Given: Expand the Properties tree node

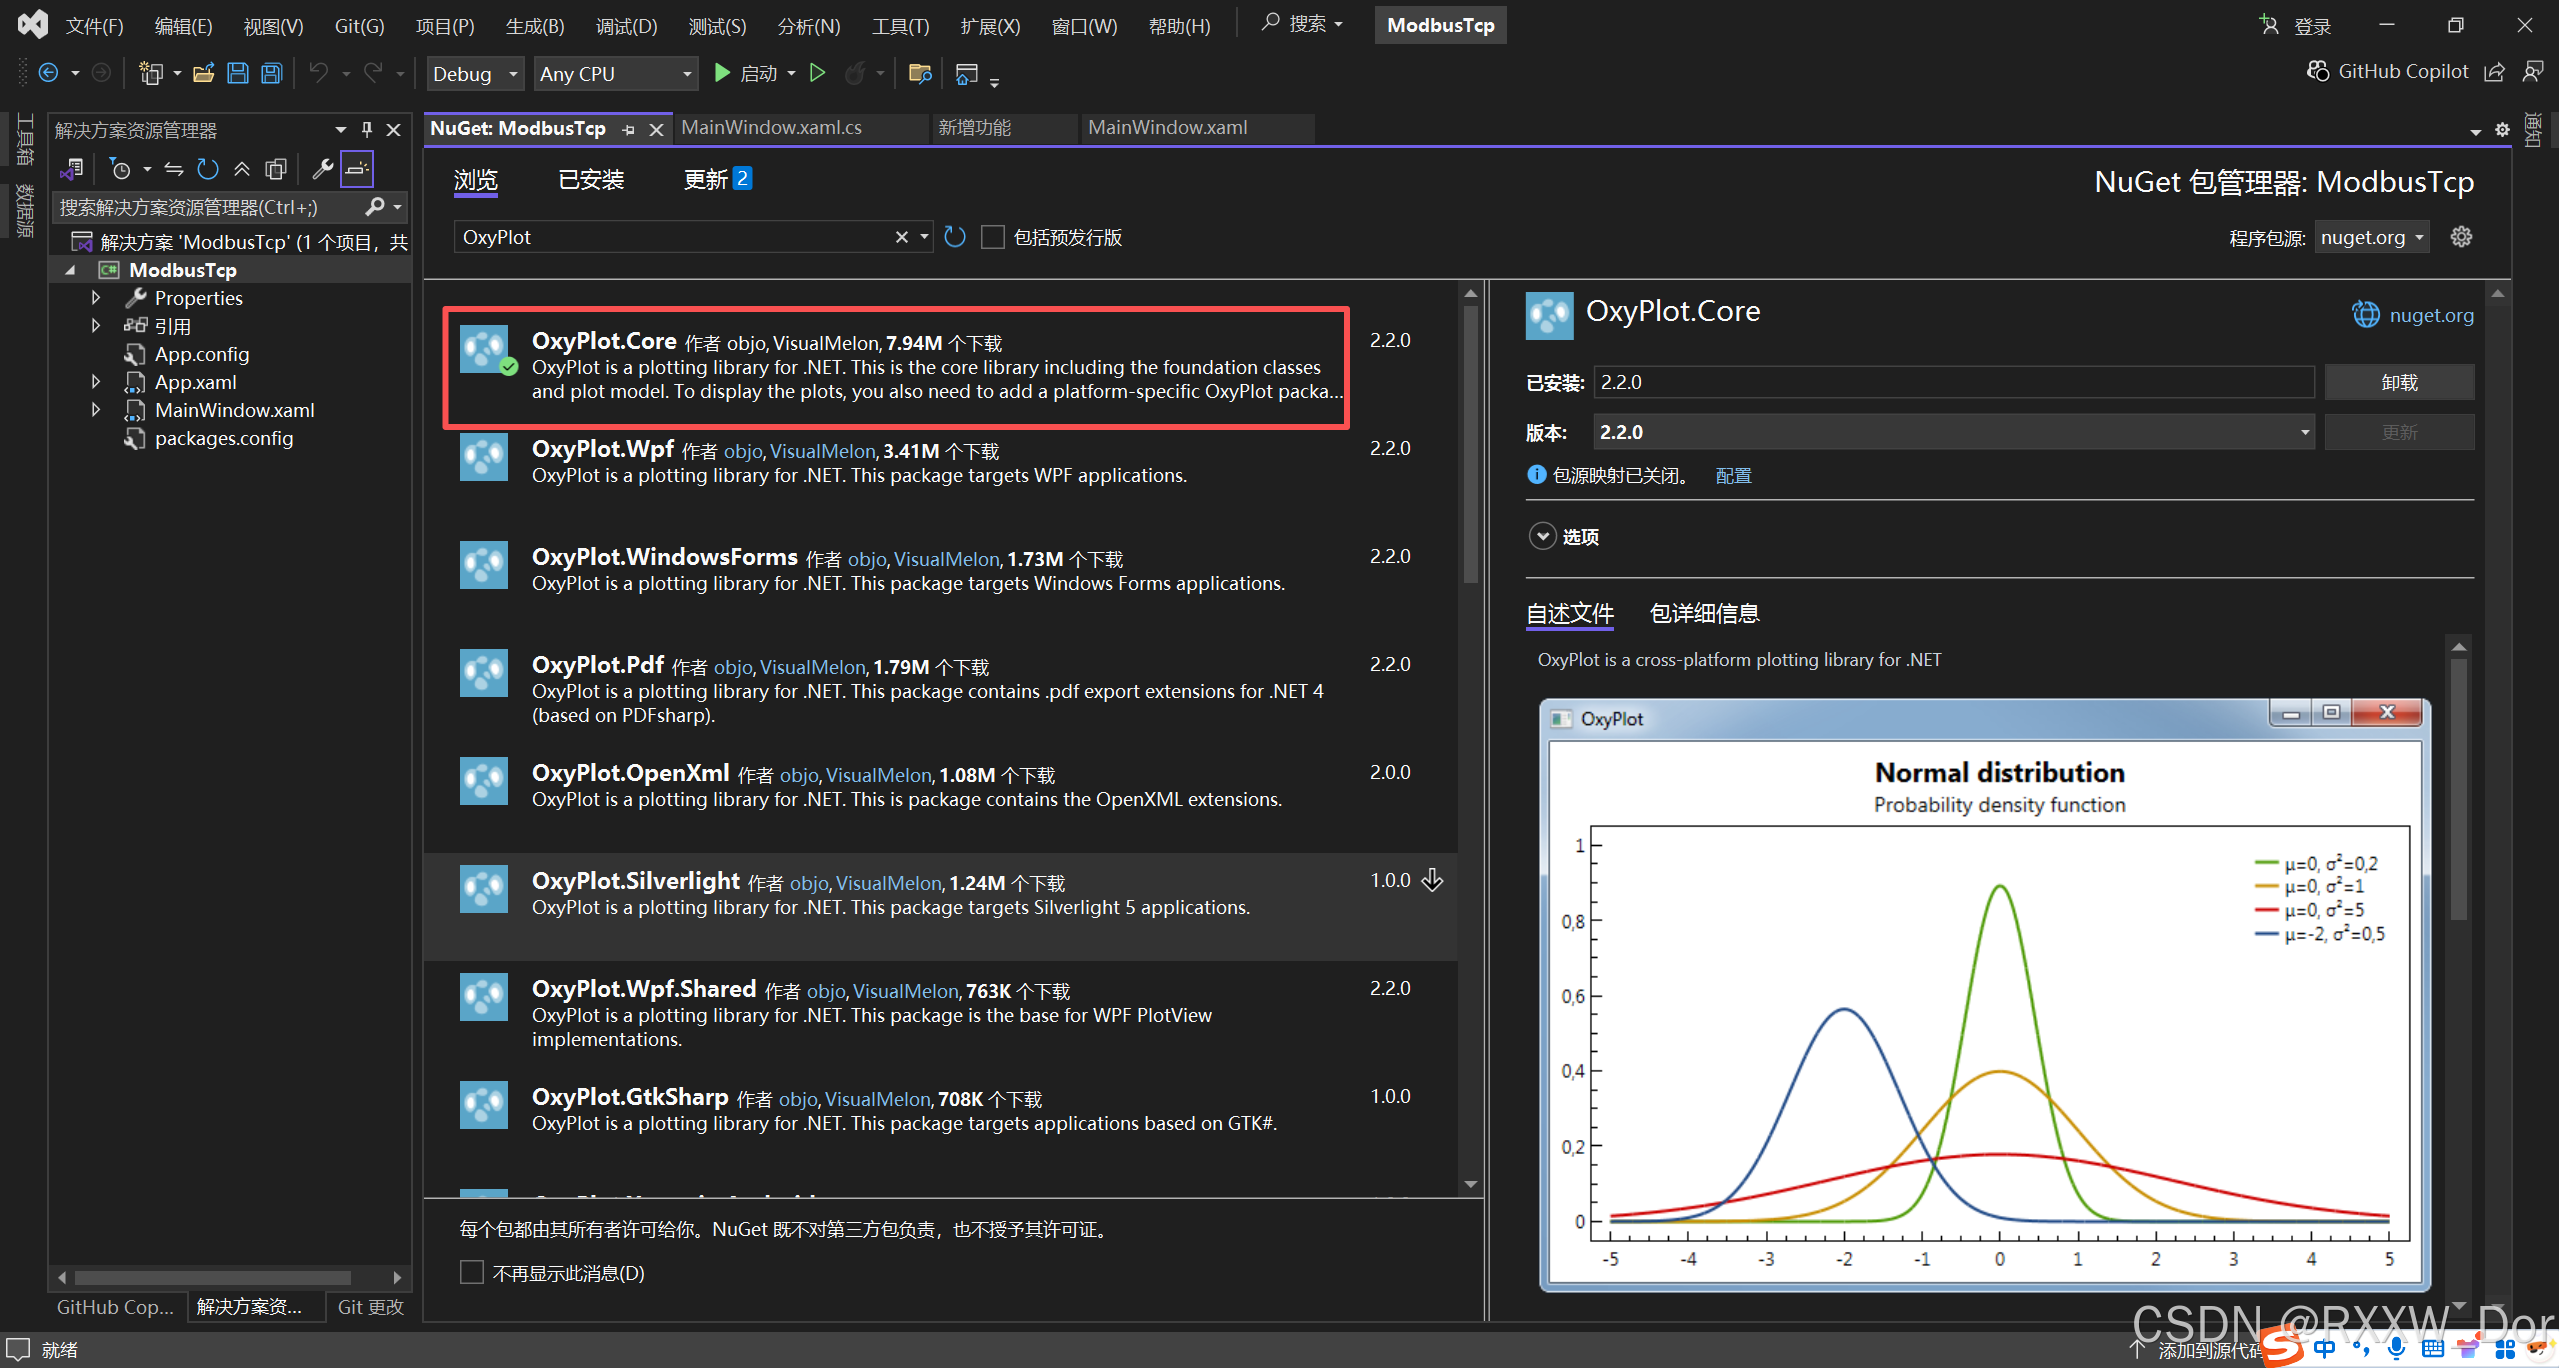Looking at the screenshot, I should click(x=96, y=297).
